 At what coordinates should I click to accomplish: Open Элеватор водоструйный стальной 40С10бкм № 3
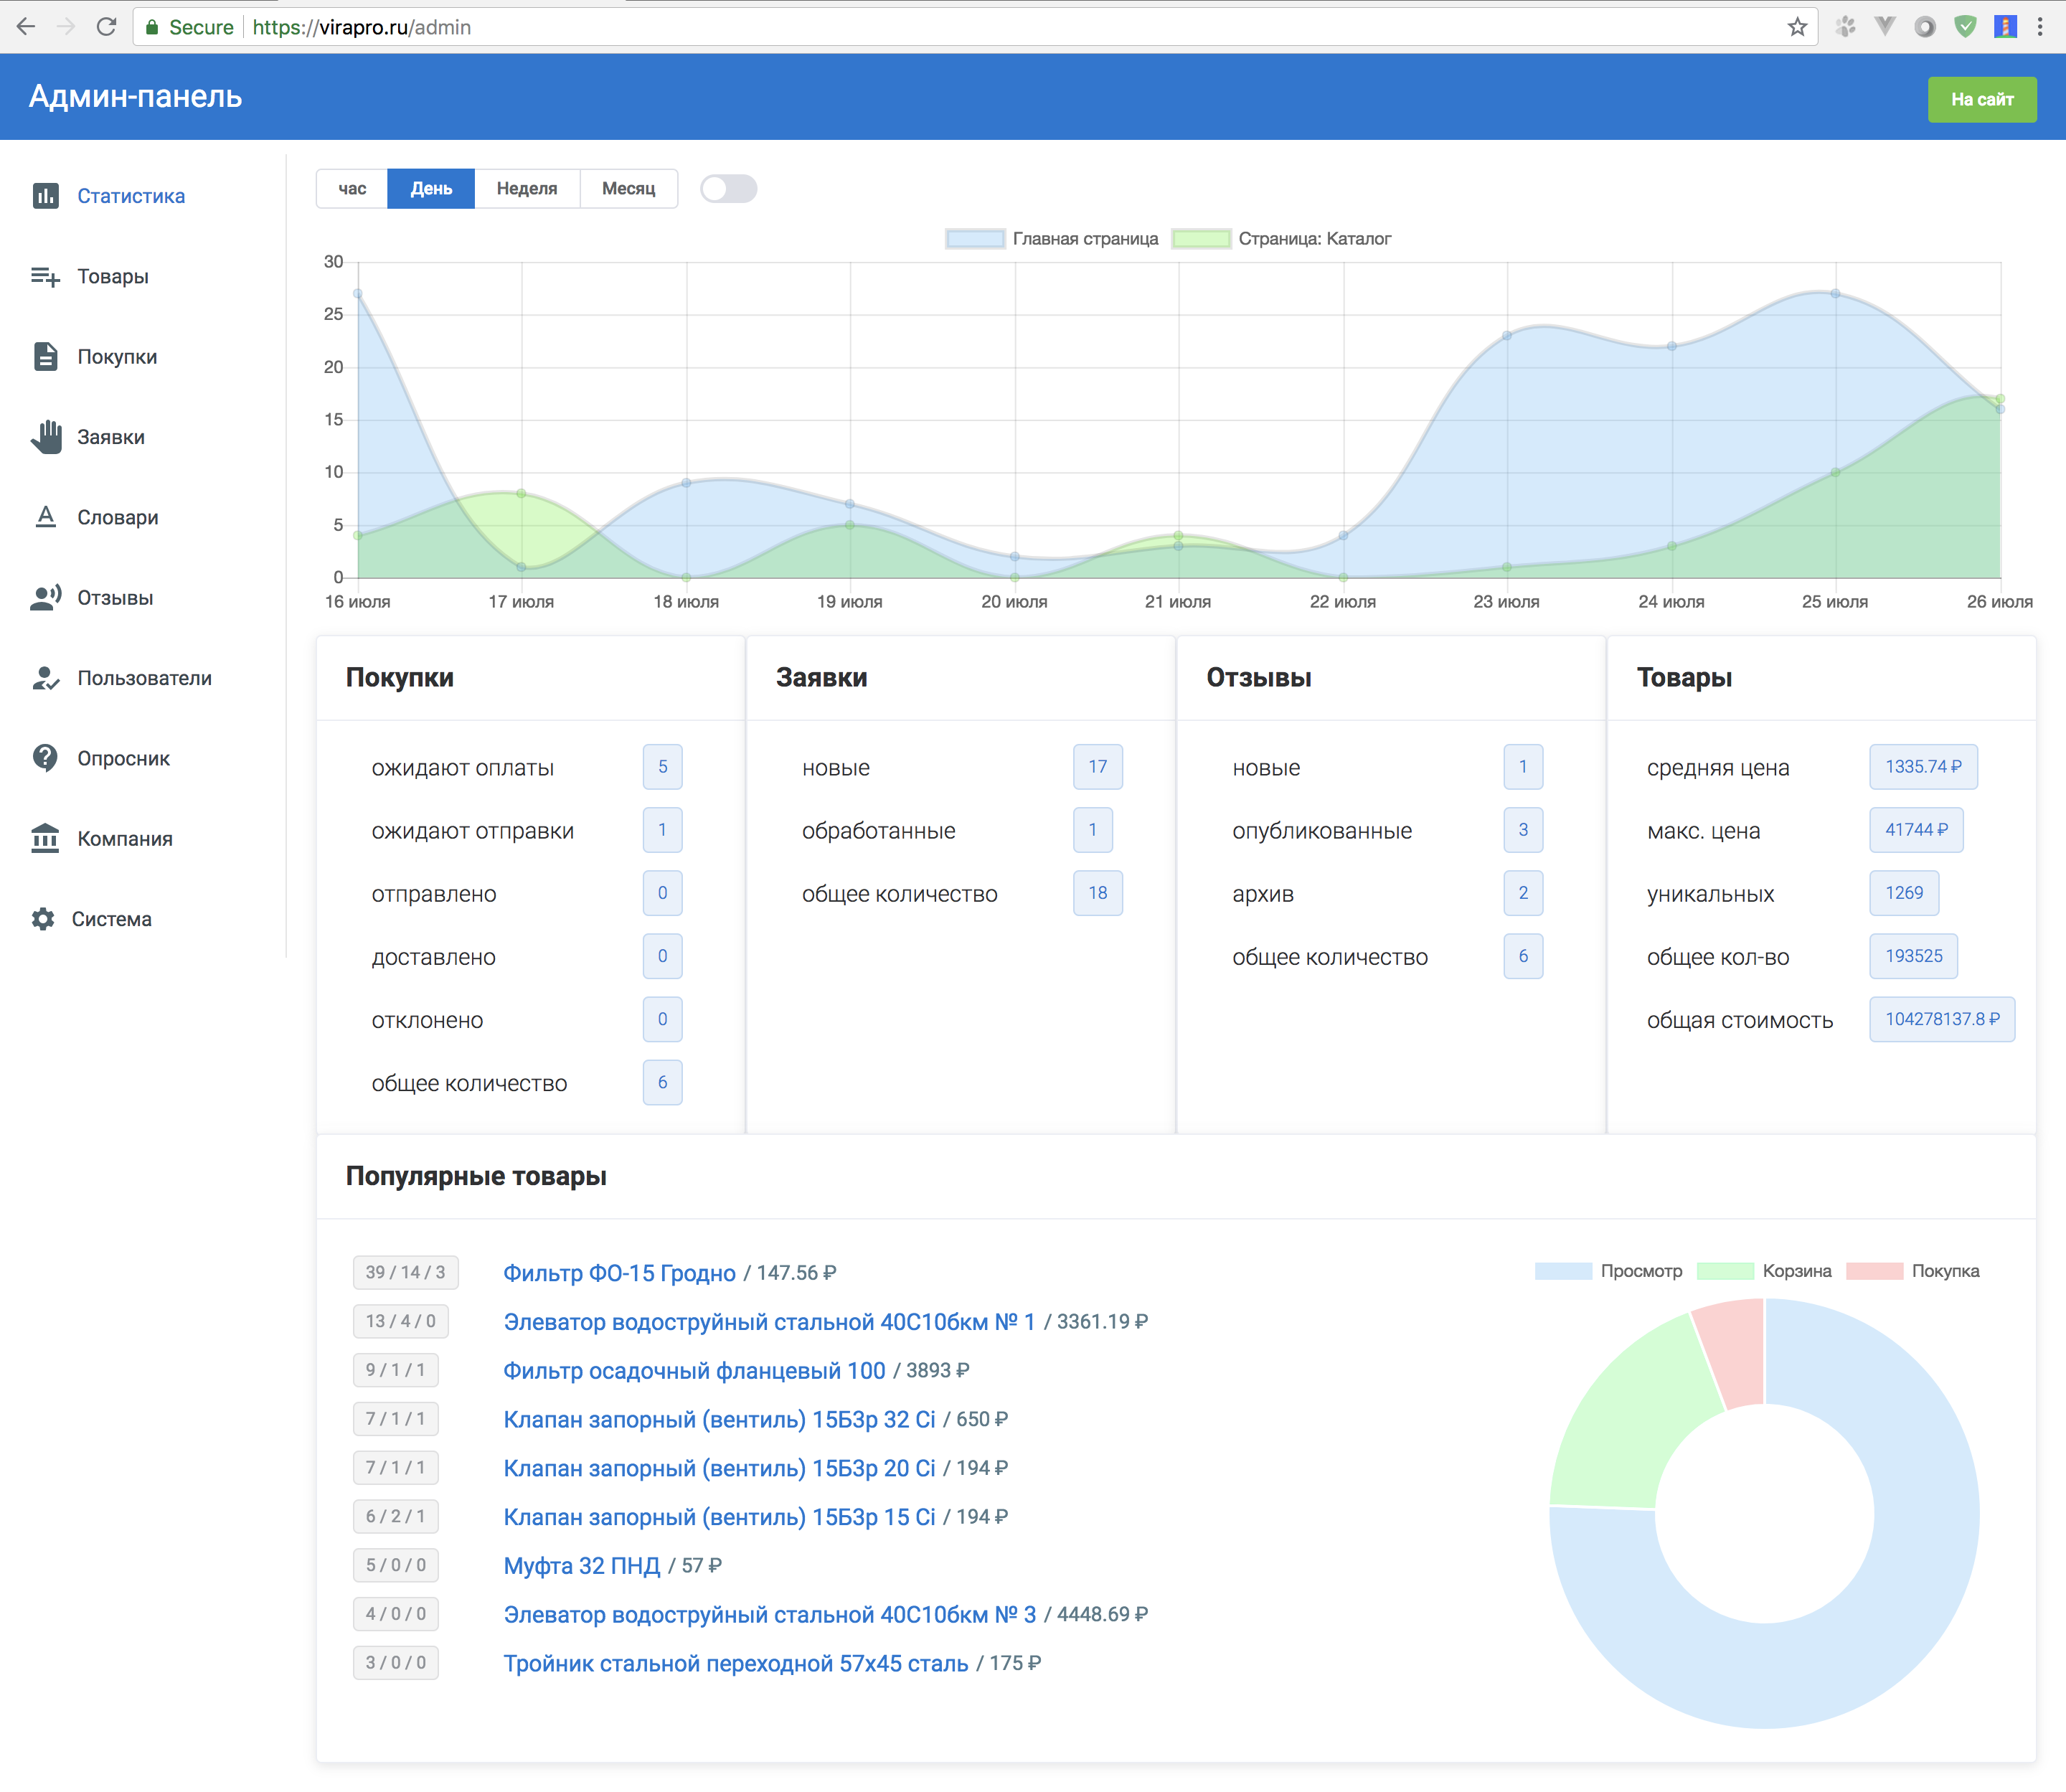[x=770, y=1615]
